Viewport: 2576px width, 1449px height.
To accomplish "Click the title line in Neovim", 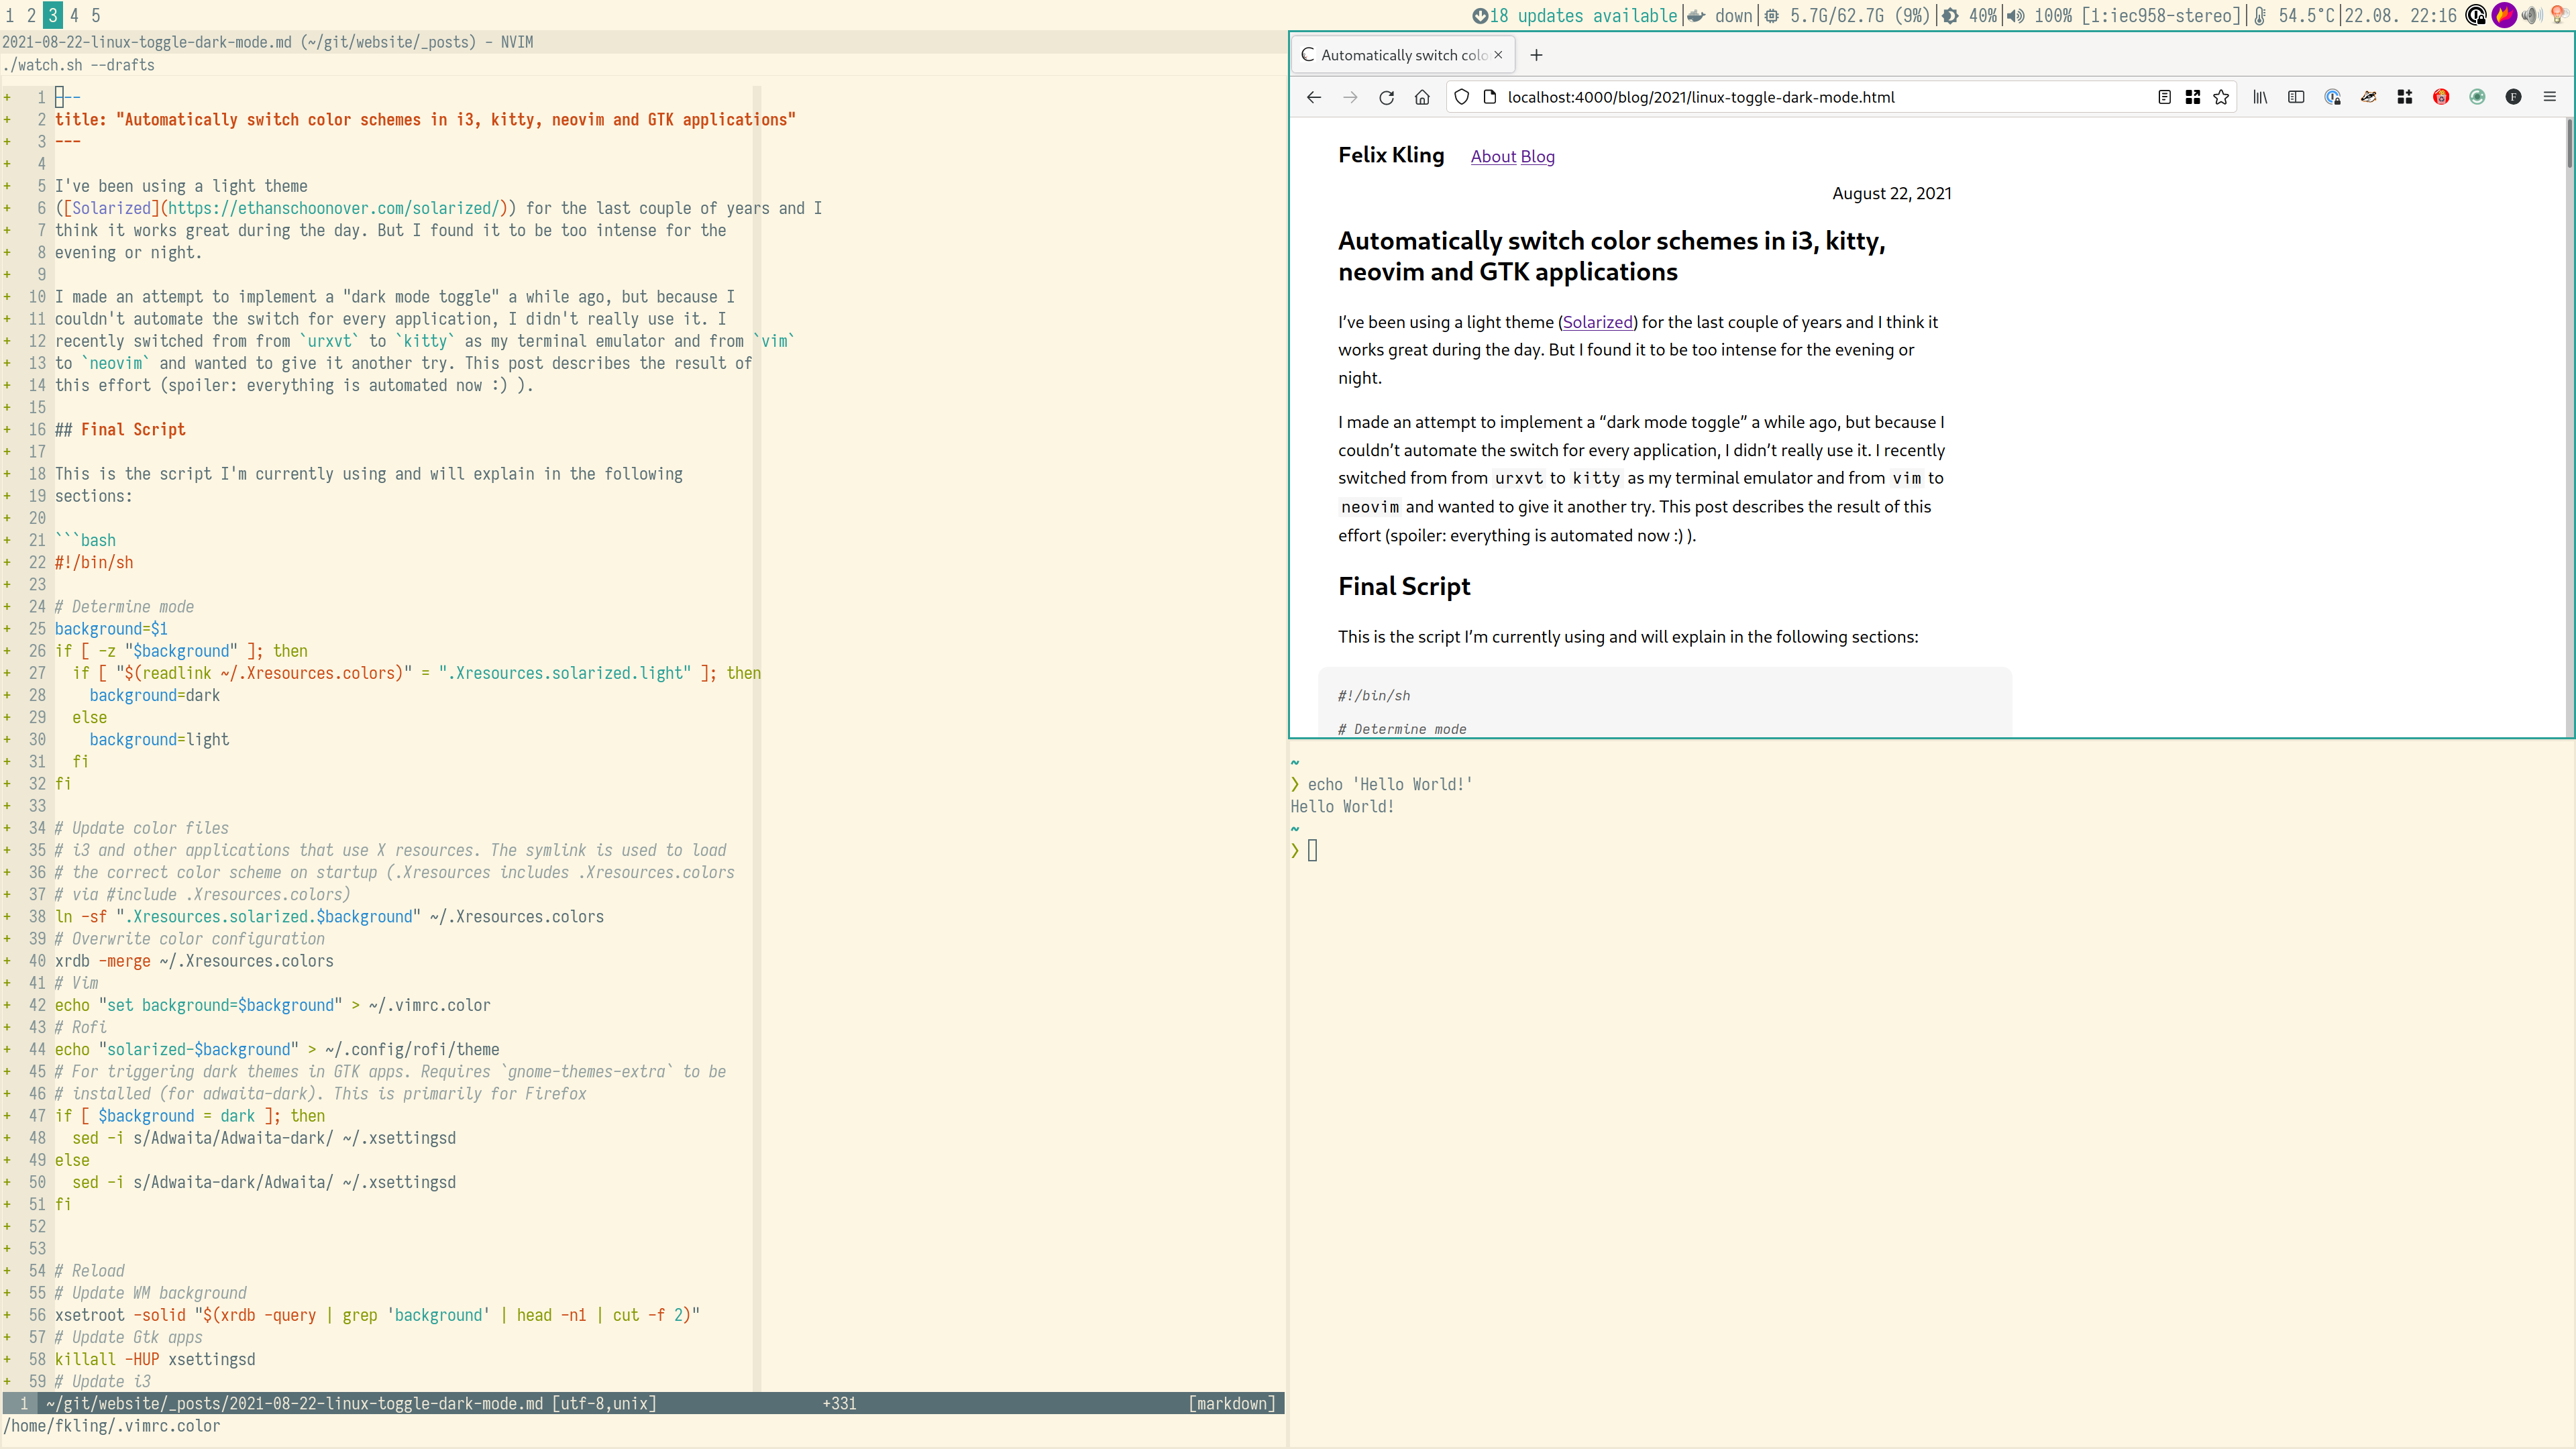I will point(425,119).
